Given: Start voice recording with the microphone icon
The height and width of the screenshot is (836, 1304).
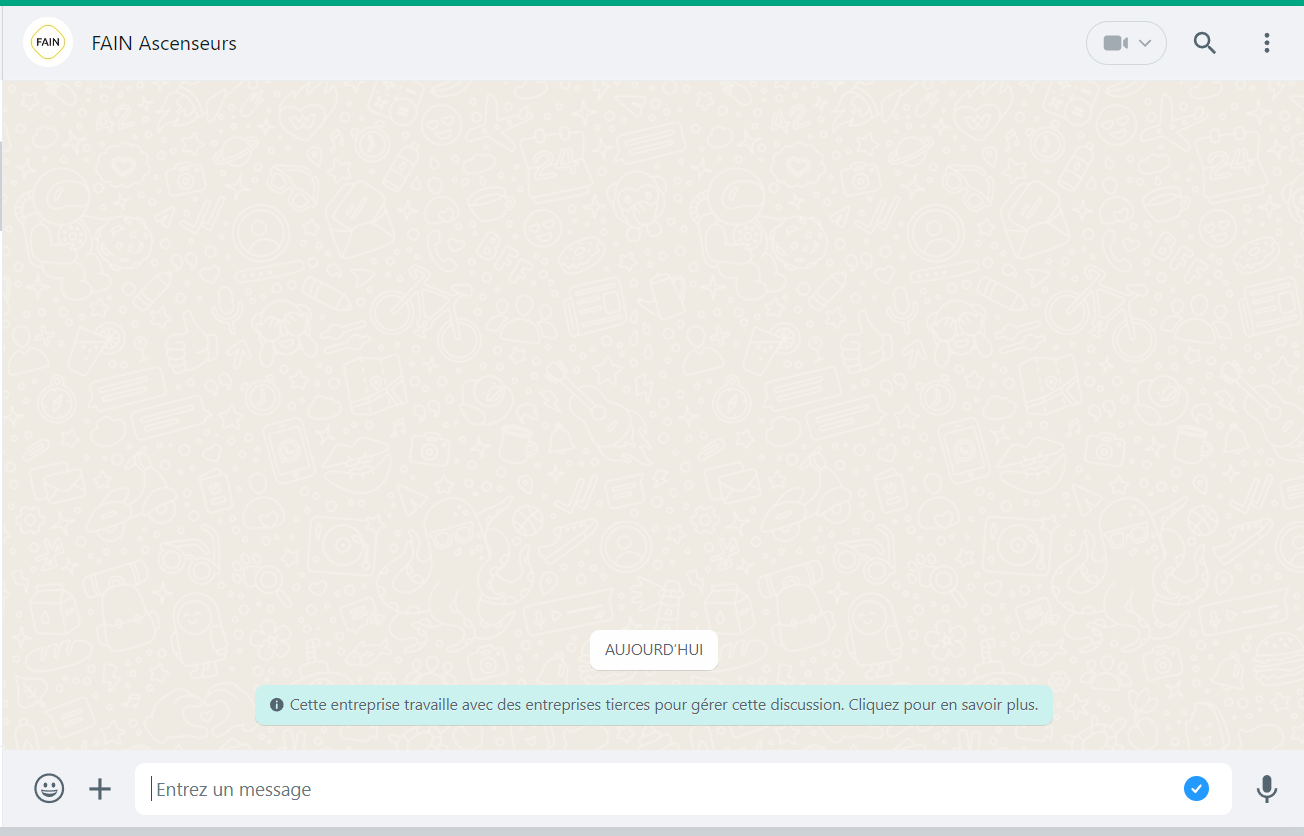Looking at the screenshot, I should (x=1266, y=789).
